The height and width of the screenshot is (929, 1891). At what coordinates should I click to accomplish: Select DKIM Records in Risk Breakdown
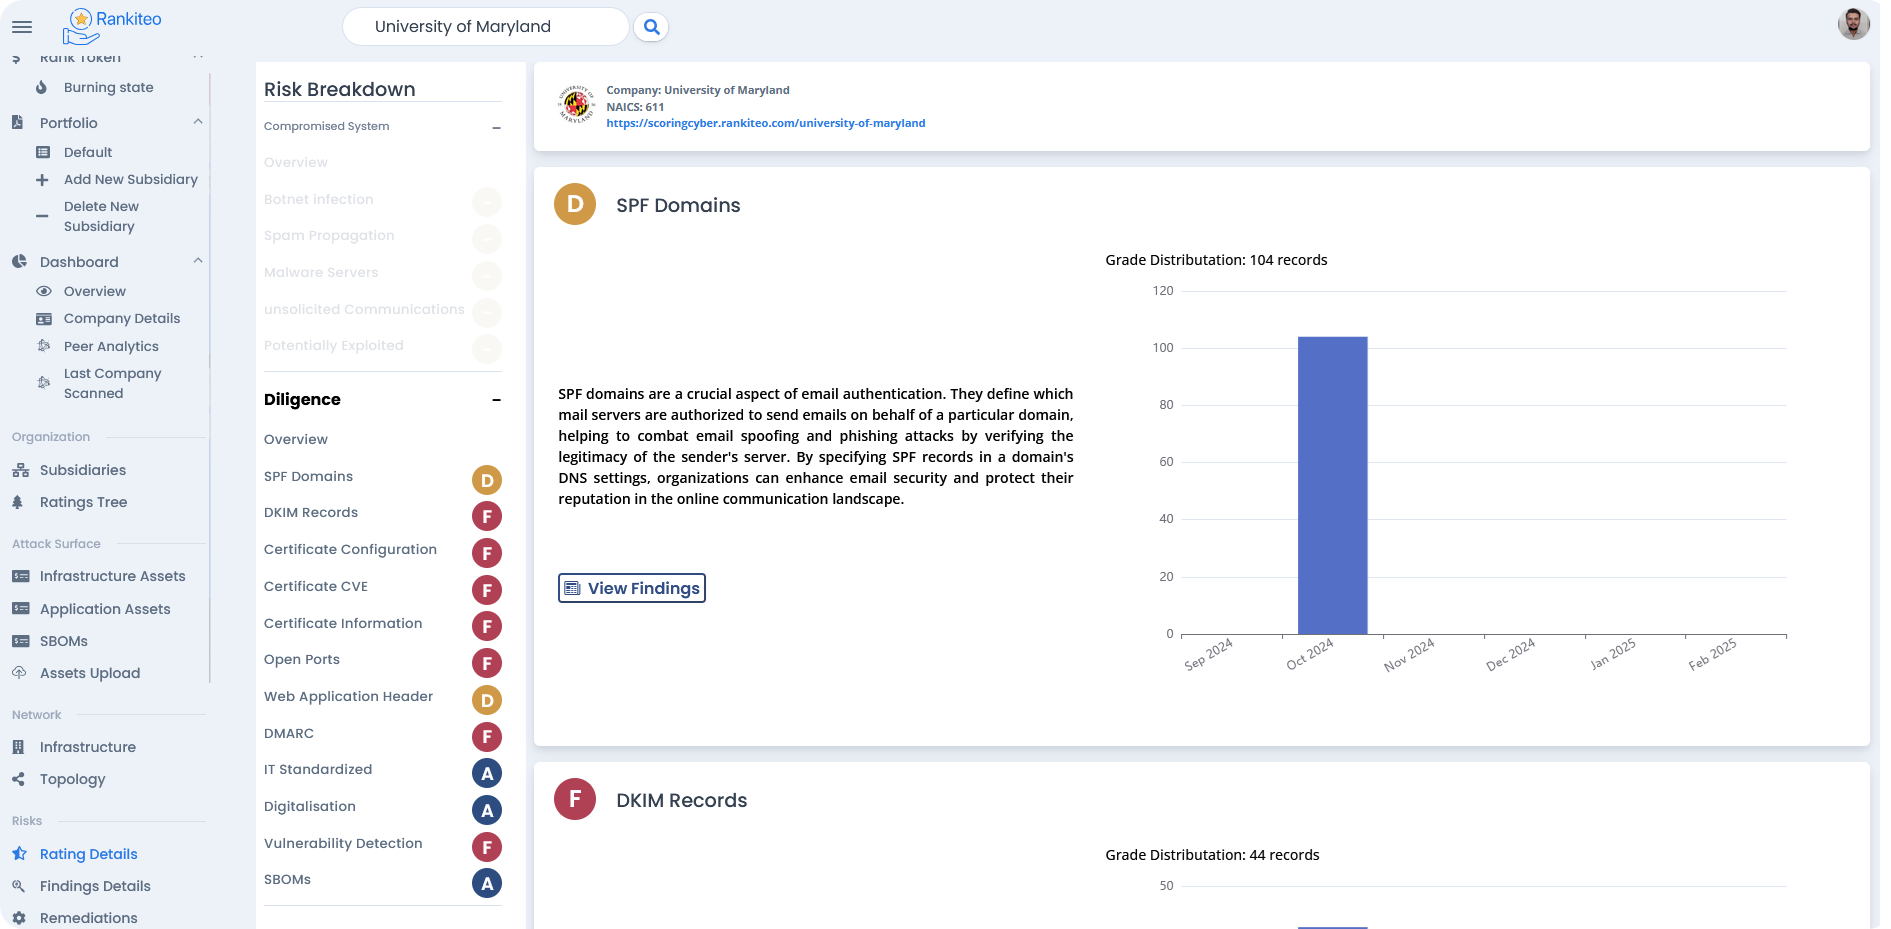(311, 512)
